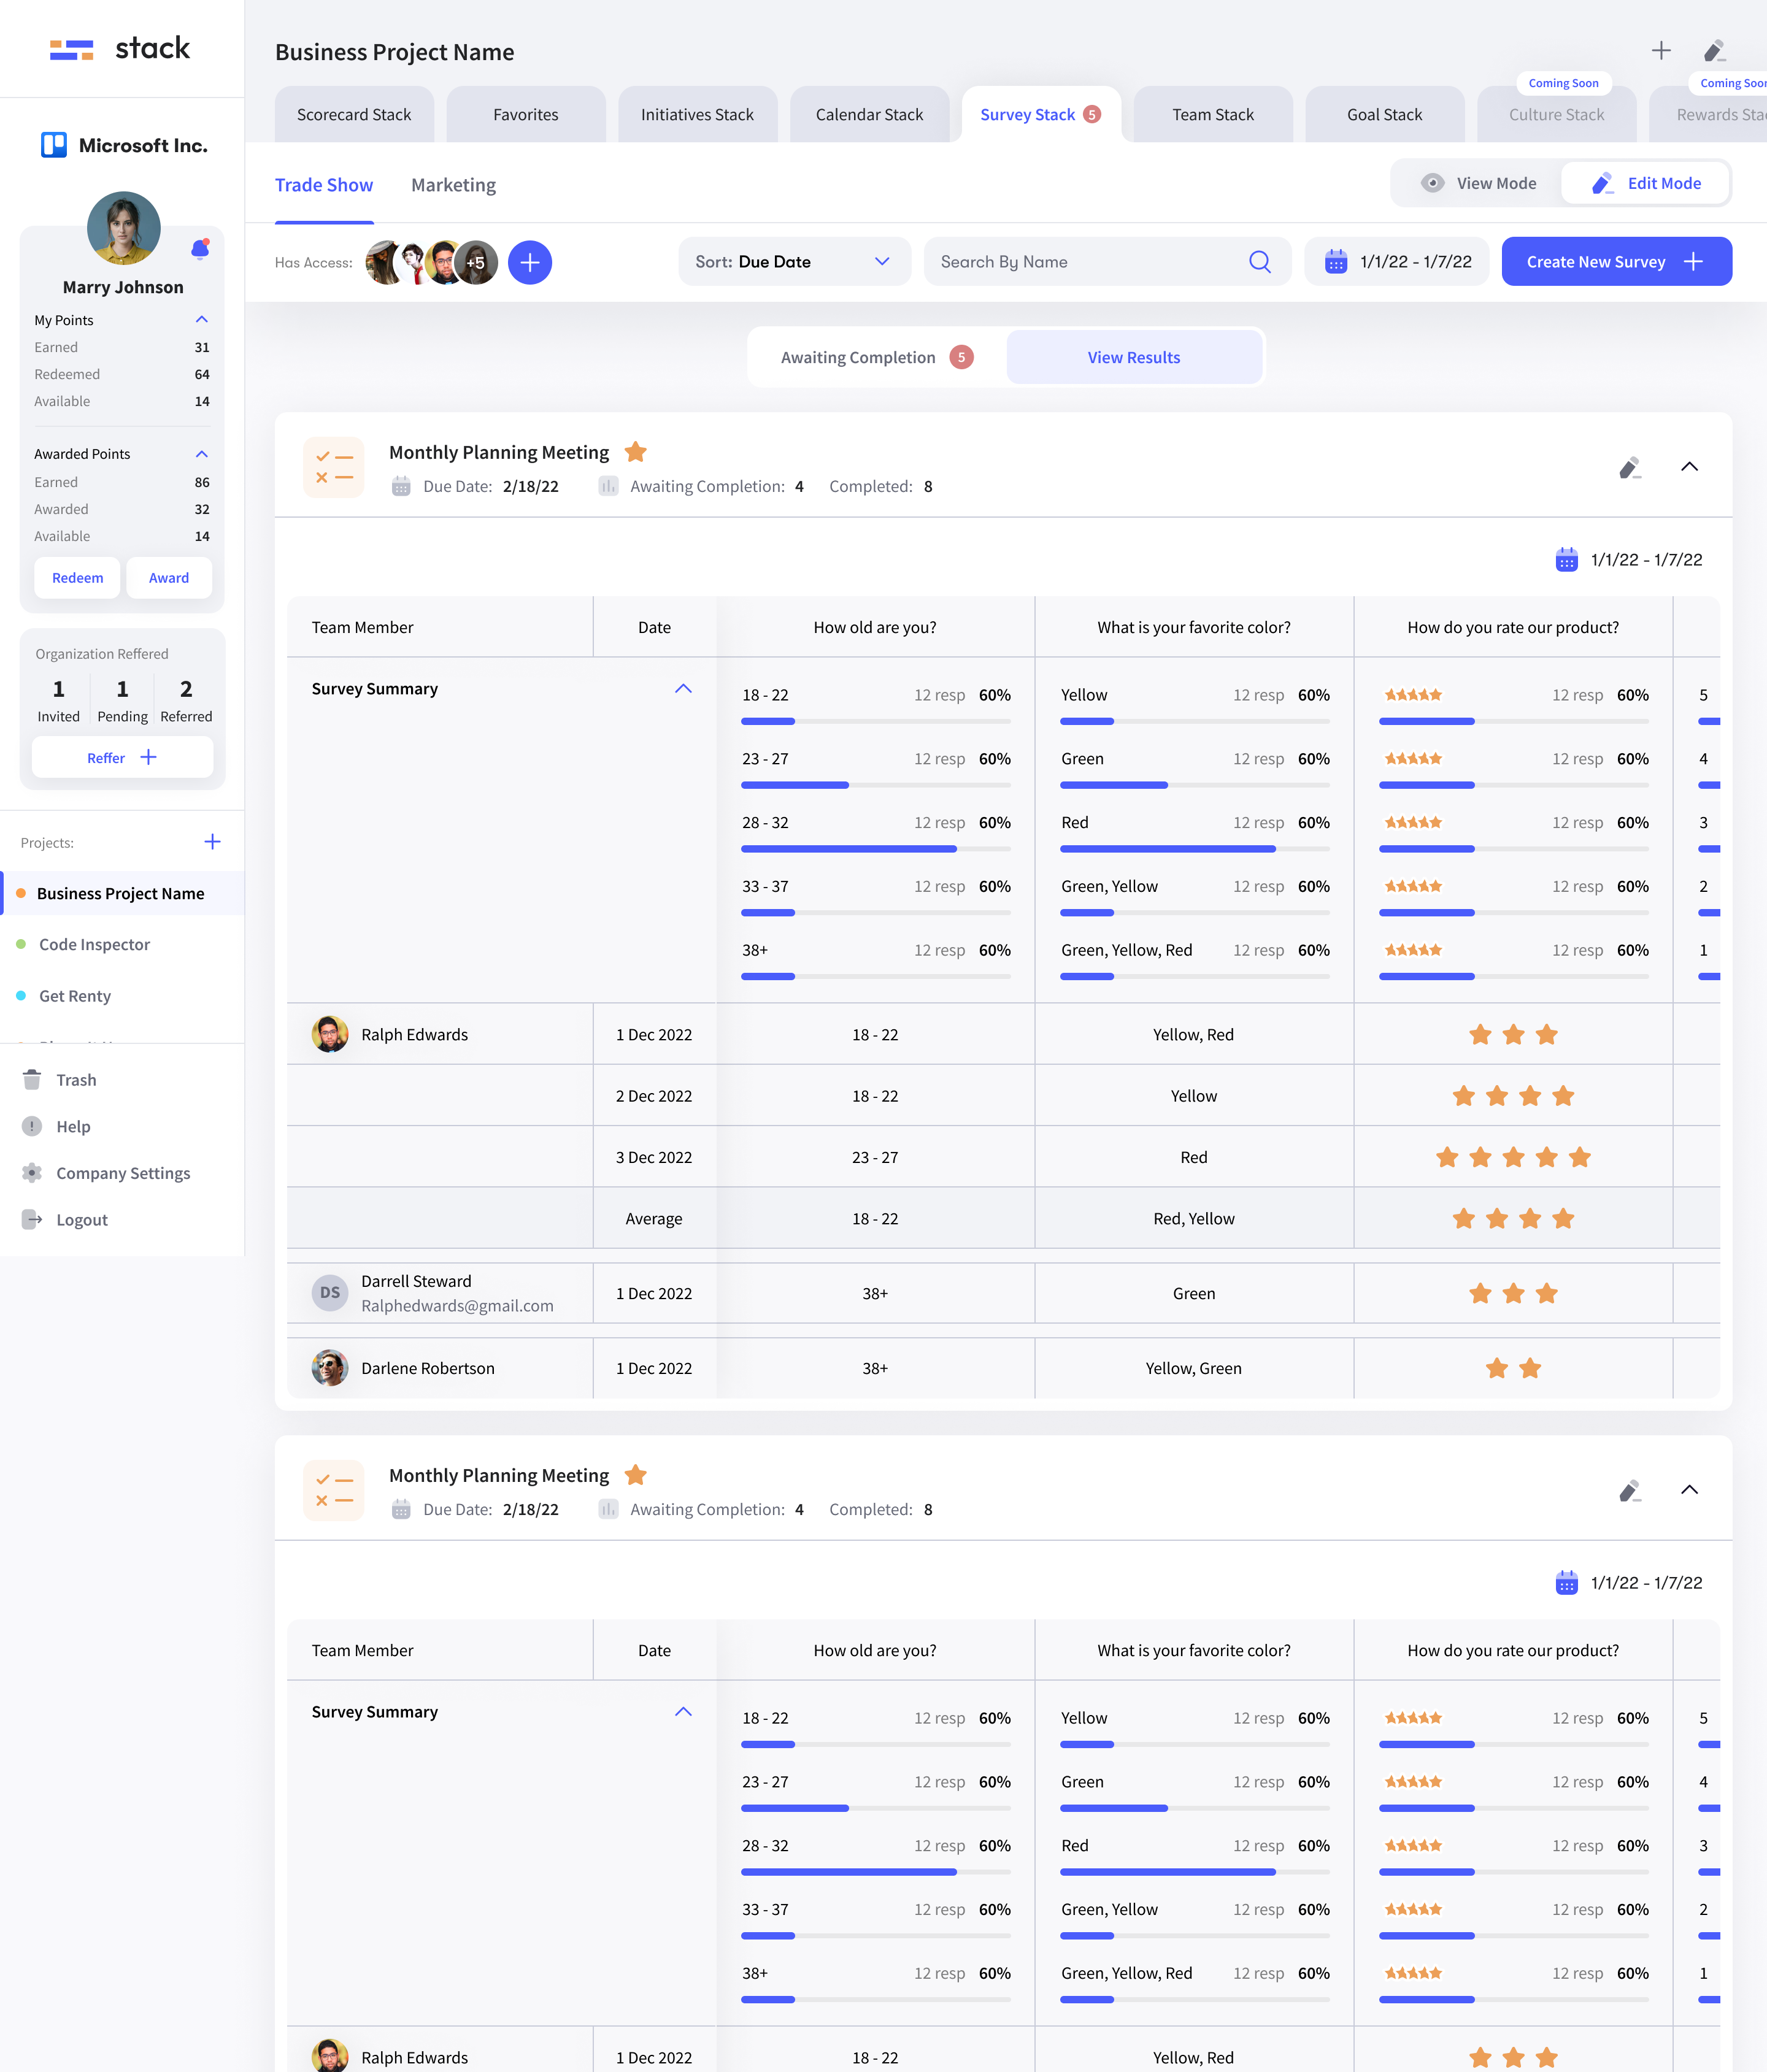Collapse the first Survey Summary row
Viewport: 1767px width, 2072px height.
(x=683, y=689)
